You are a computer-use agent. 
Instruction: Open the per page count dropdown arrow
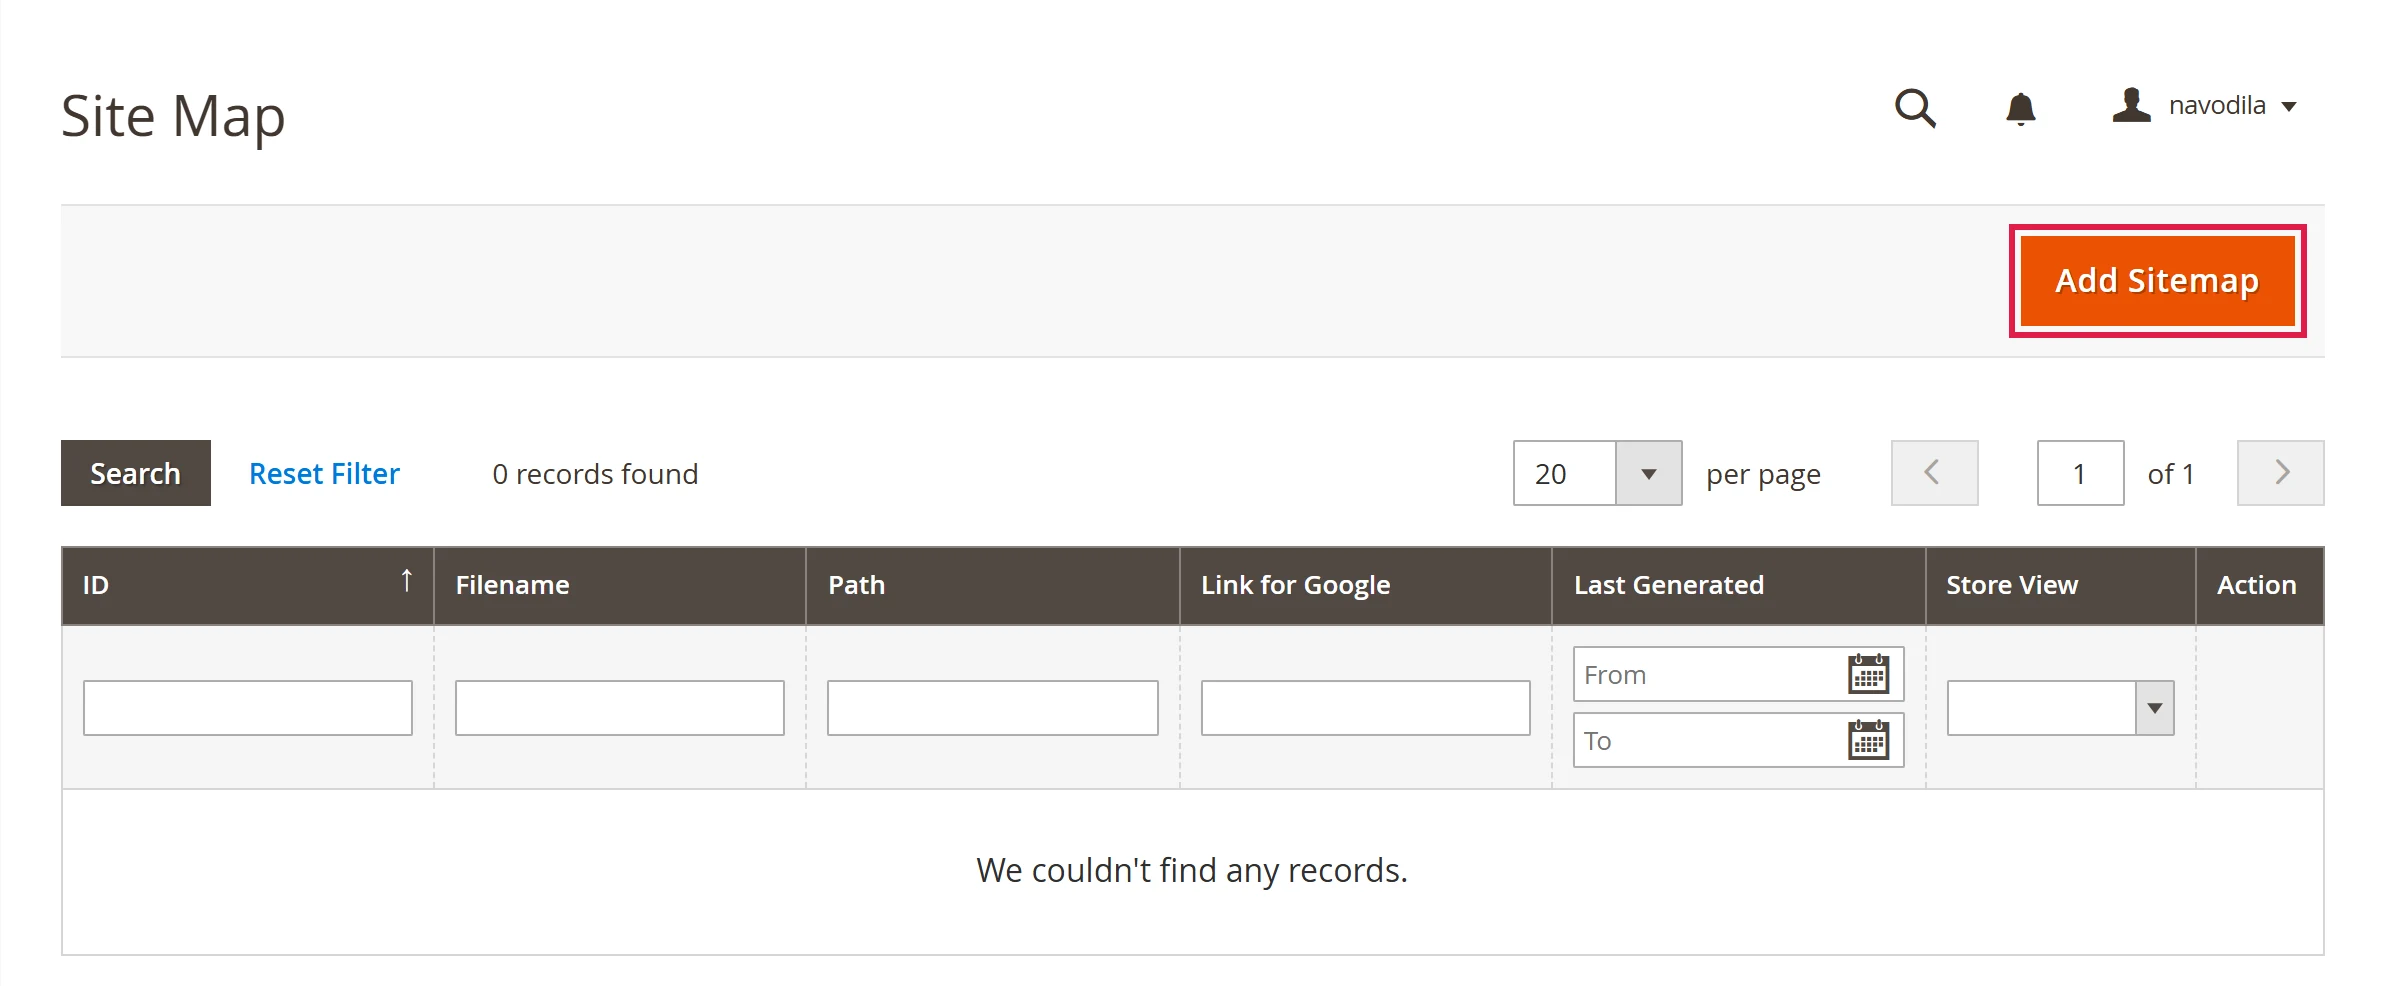coord(1648,473)
